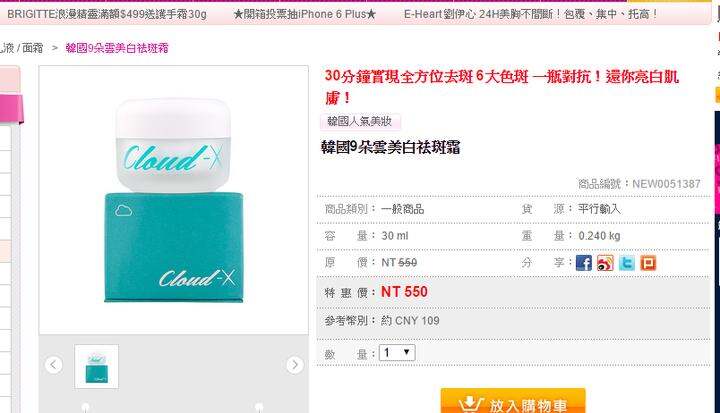
Task: Click the 韓國9朵雲美白祛斑霜 breadcrumb link
Action: 117,48
